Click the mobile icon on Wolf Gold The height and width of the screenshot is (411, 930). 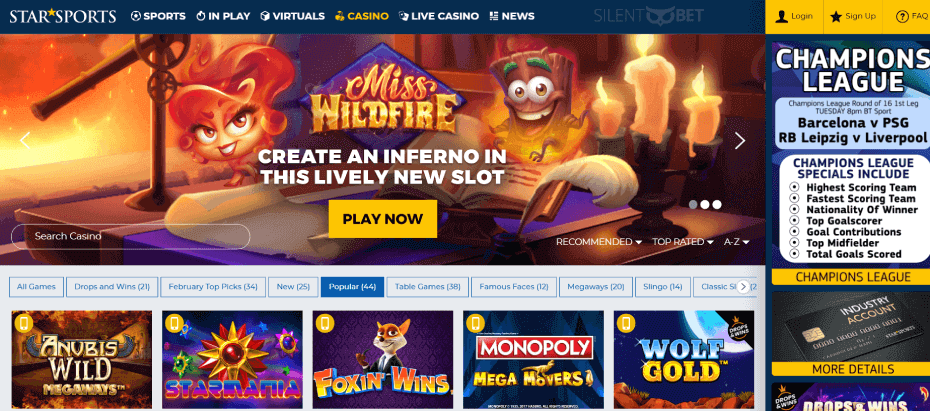pos(626,323)
